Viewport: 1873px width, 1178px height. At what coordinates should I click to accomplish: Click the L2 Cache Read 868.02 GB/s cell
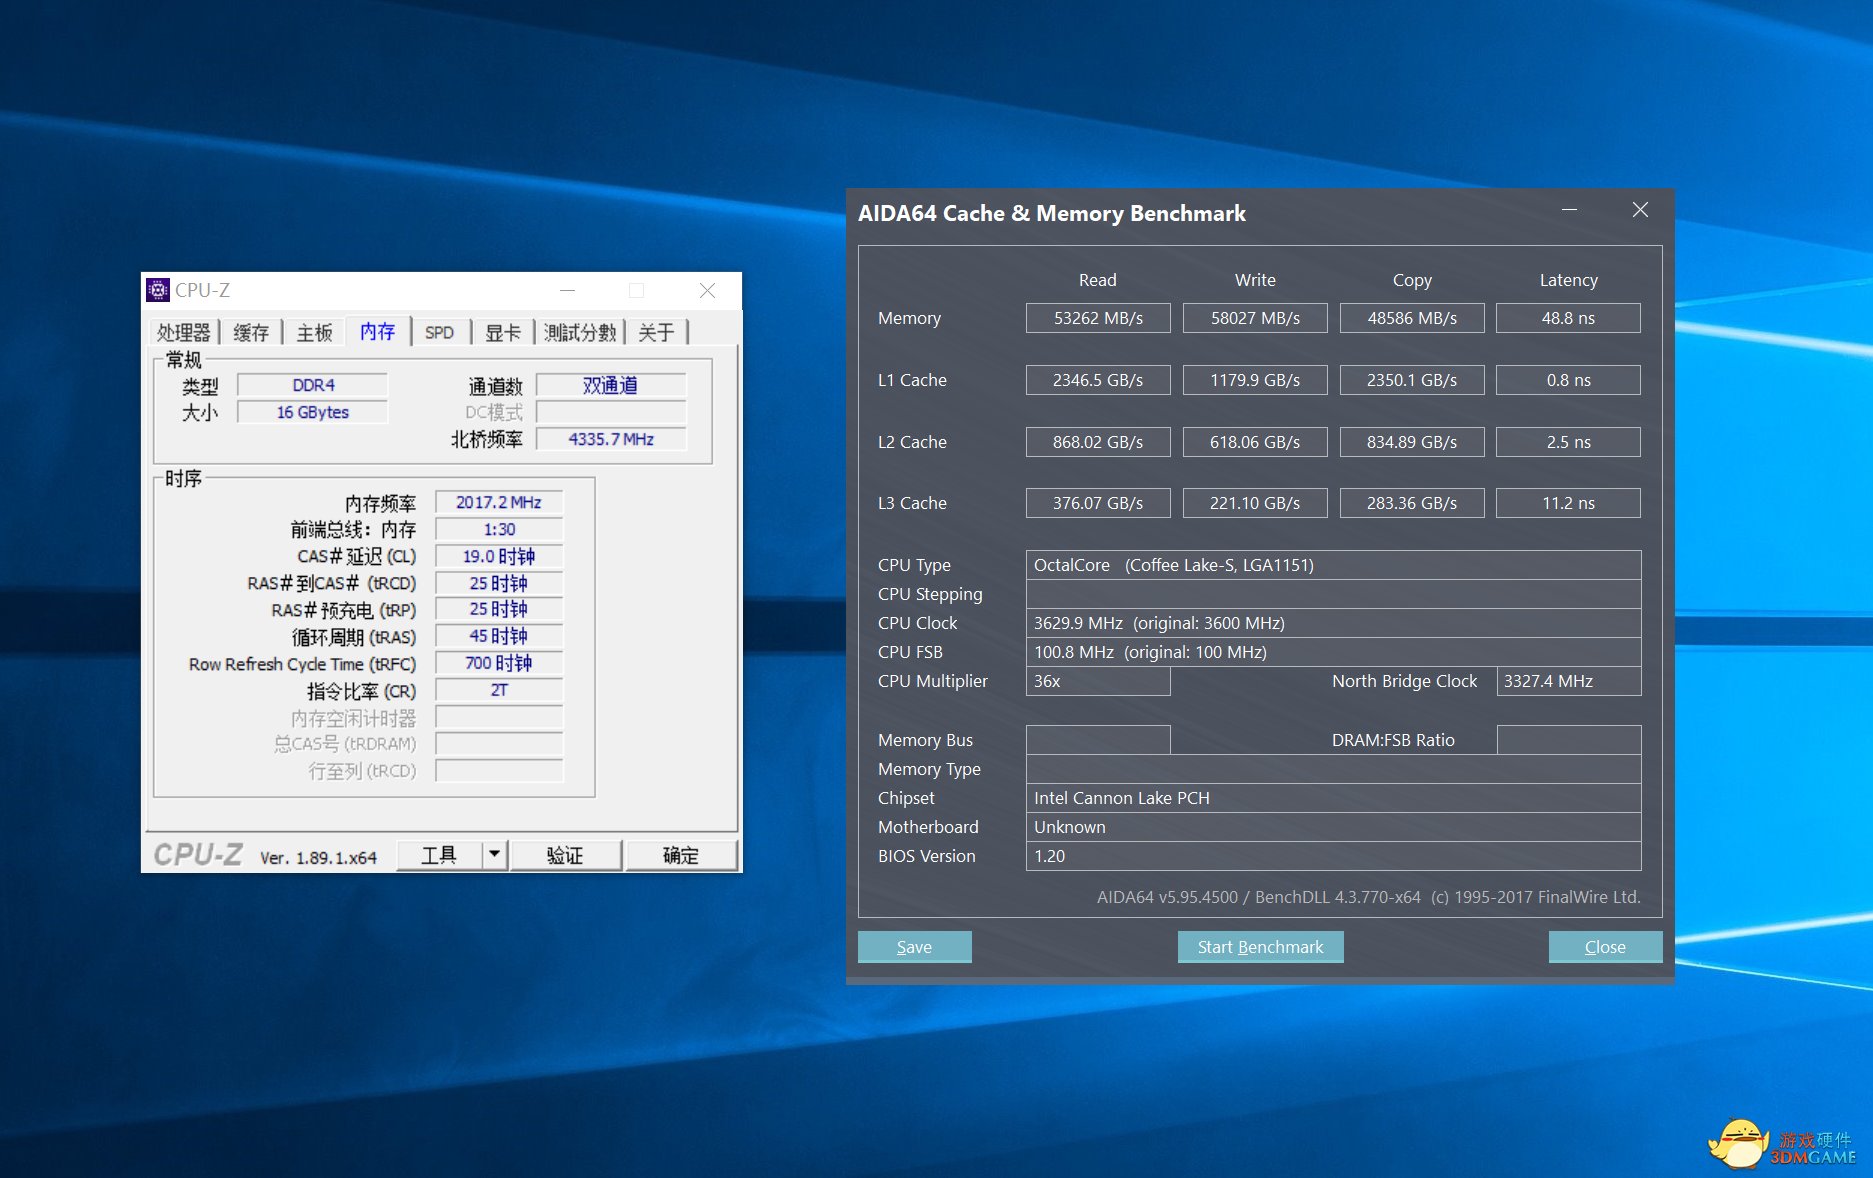click(x=1098, y=442)
